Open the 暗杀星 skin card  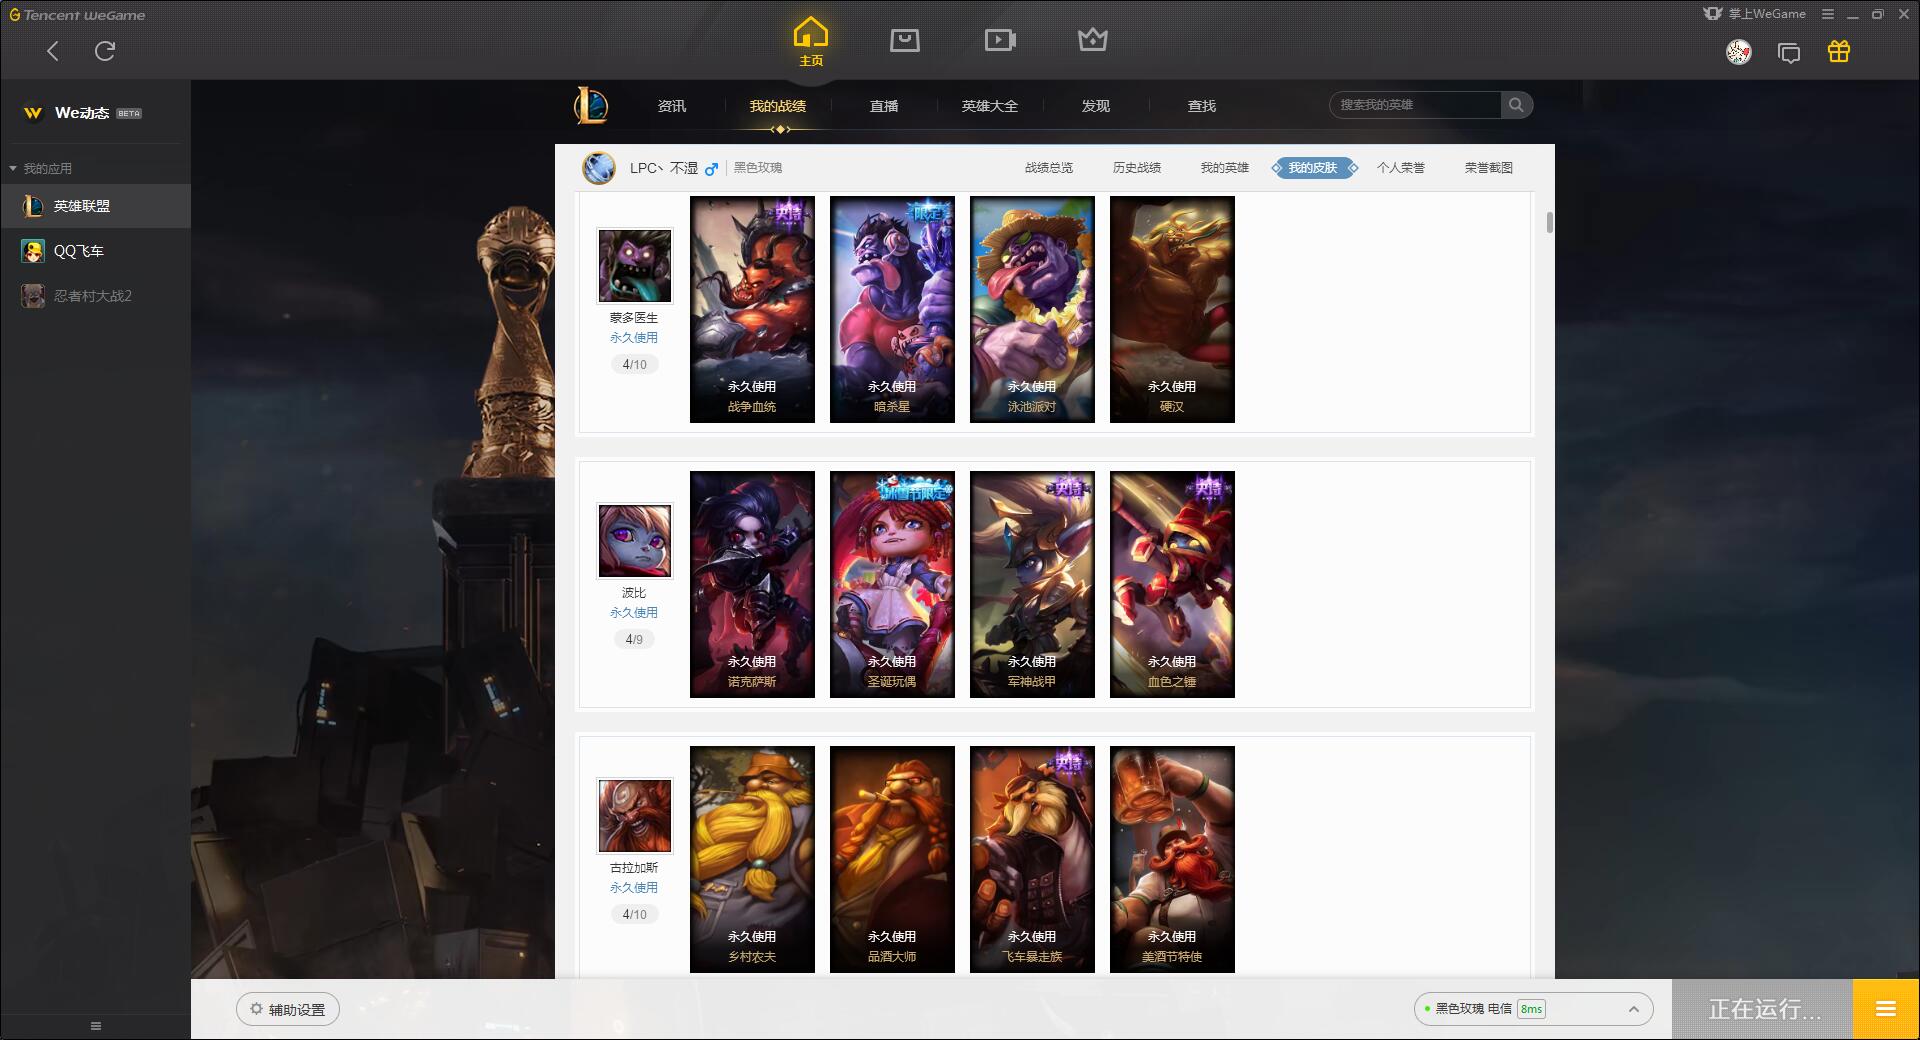pos(892,309)
